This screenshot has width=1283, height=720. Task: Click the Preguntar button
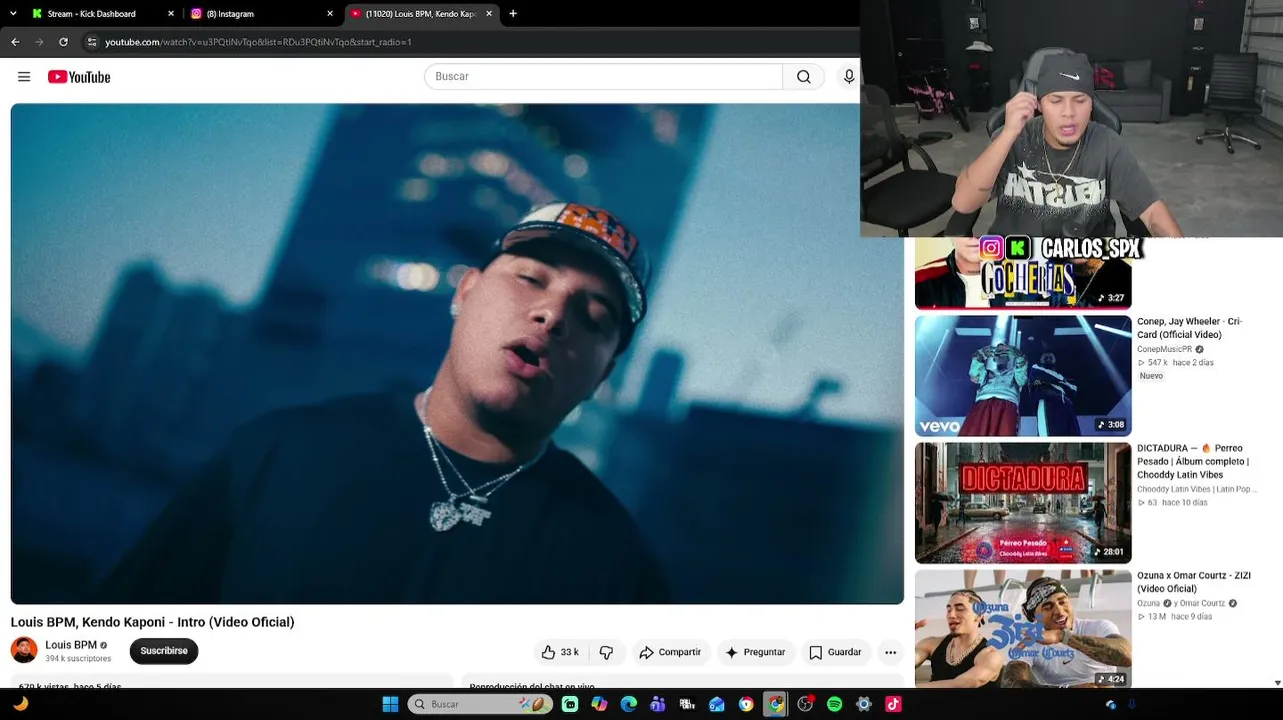coord(755,652)
